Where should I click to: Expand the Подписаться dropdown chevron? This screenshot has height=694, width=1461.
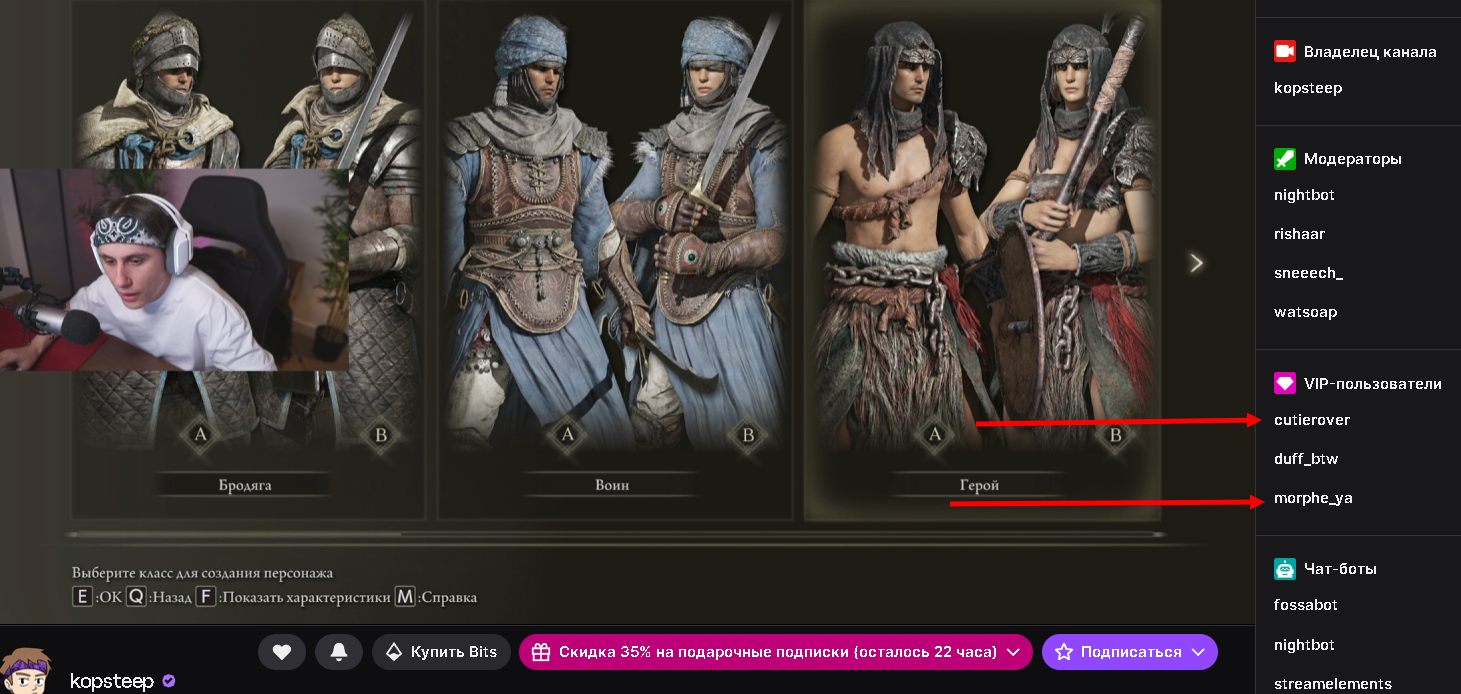tap(1199, 652)
